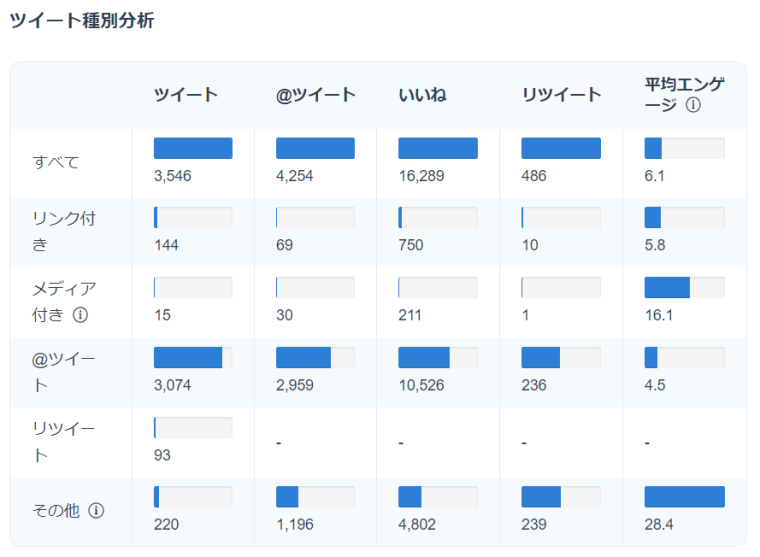The height and width of the screenshot is (557, 760).
Task: Click the その他 engagement bar showing 28.4
Action: pyautogui.click(x=684, y=497)
